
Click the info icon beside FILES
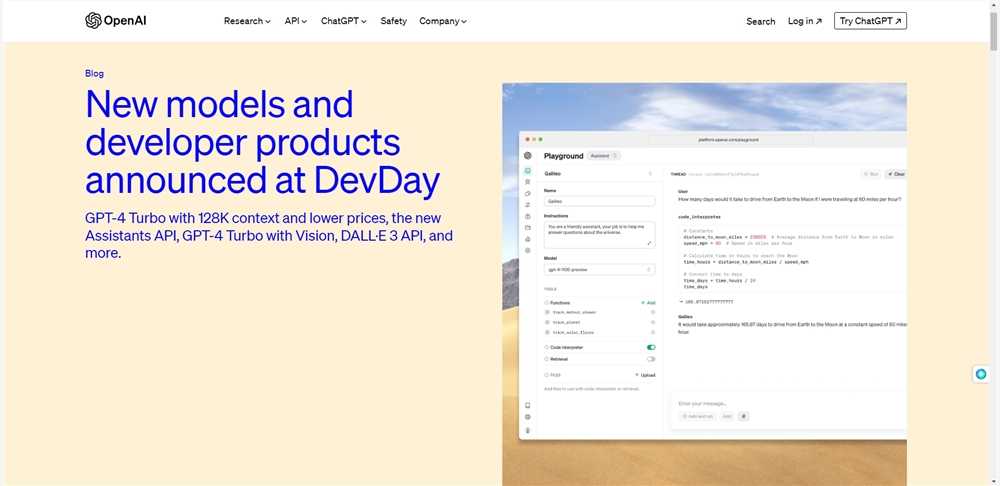click(547, 375)
